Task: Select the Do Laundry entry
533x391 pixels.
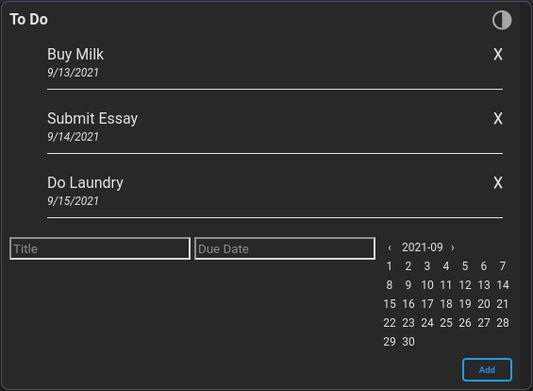Action: point(275,191)
